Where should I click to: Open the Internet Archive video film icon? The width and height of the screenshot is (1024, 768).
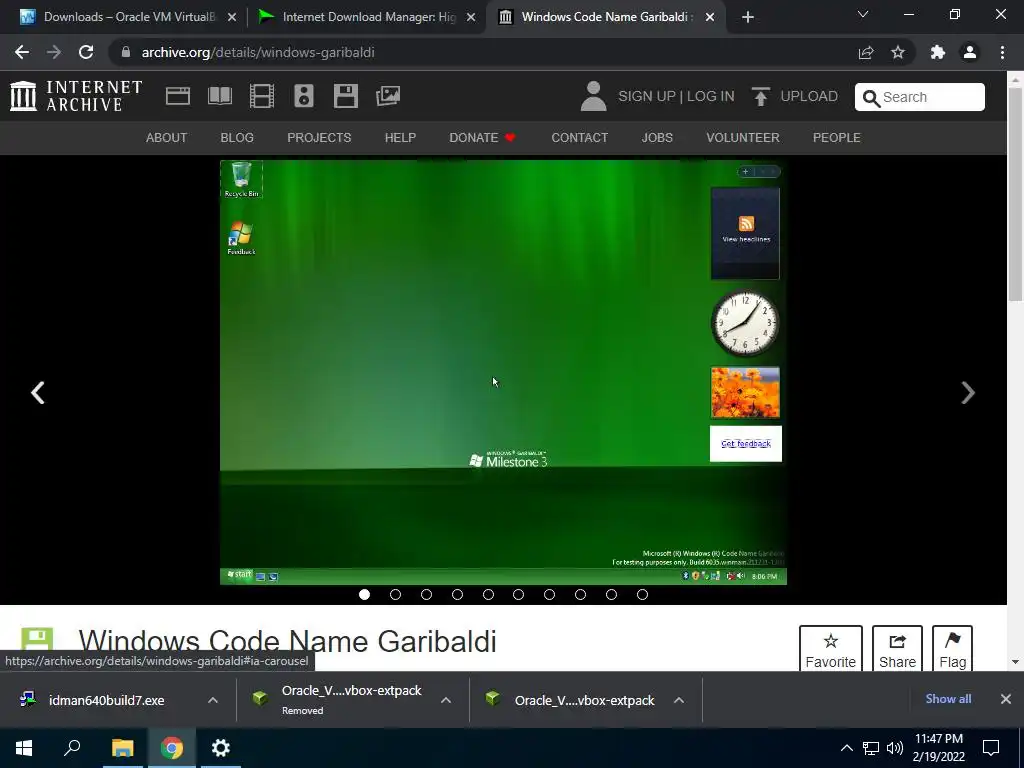click(262, 96)
